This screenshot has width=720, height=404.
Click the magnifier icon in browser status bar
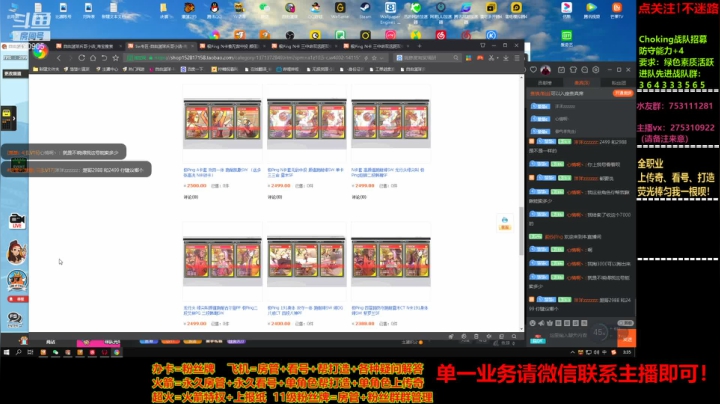click(x=514, y=337)
